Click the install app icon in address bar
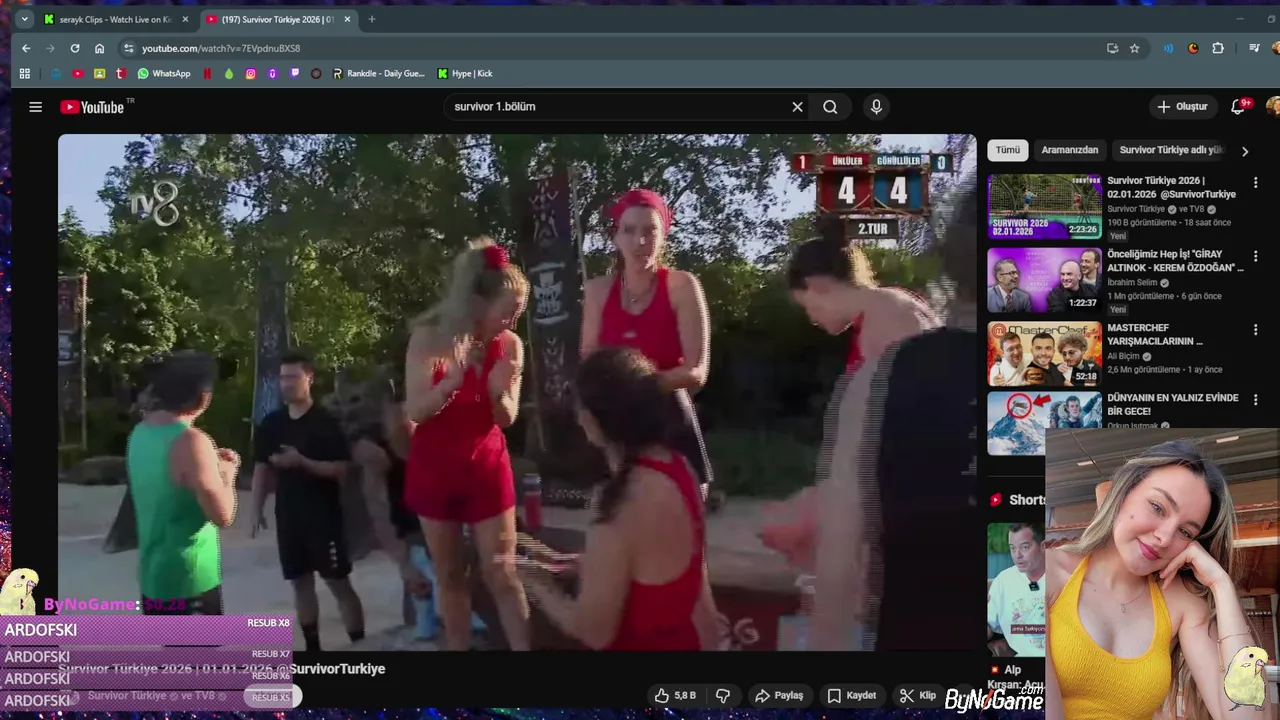1280x720 pixels. pos(1112,48)
